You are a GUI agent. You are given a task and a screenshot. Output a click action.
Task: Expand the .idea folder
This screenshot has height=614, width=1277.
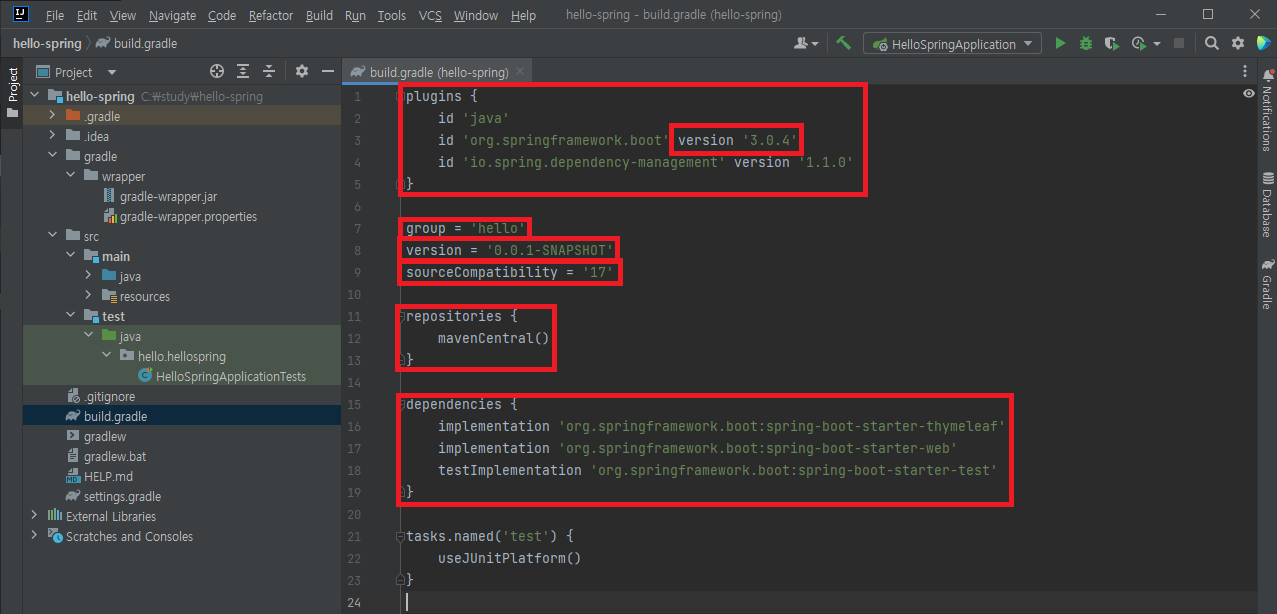[52, 136]
